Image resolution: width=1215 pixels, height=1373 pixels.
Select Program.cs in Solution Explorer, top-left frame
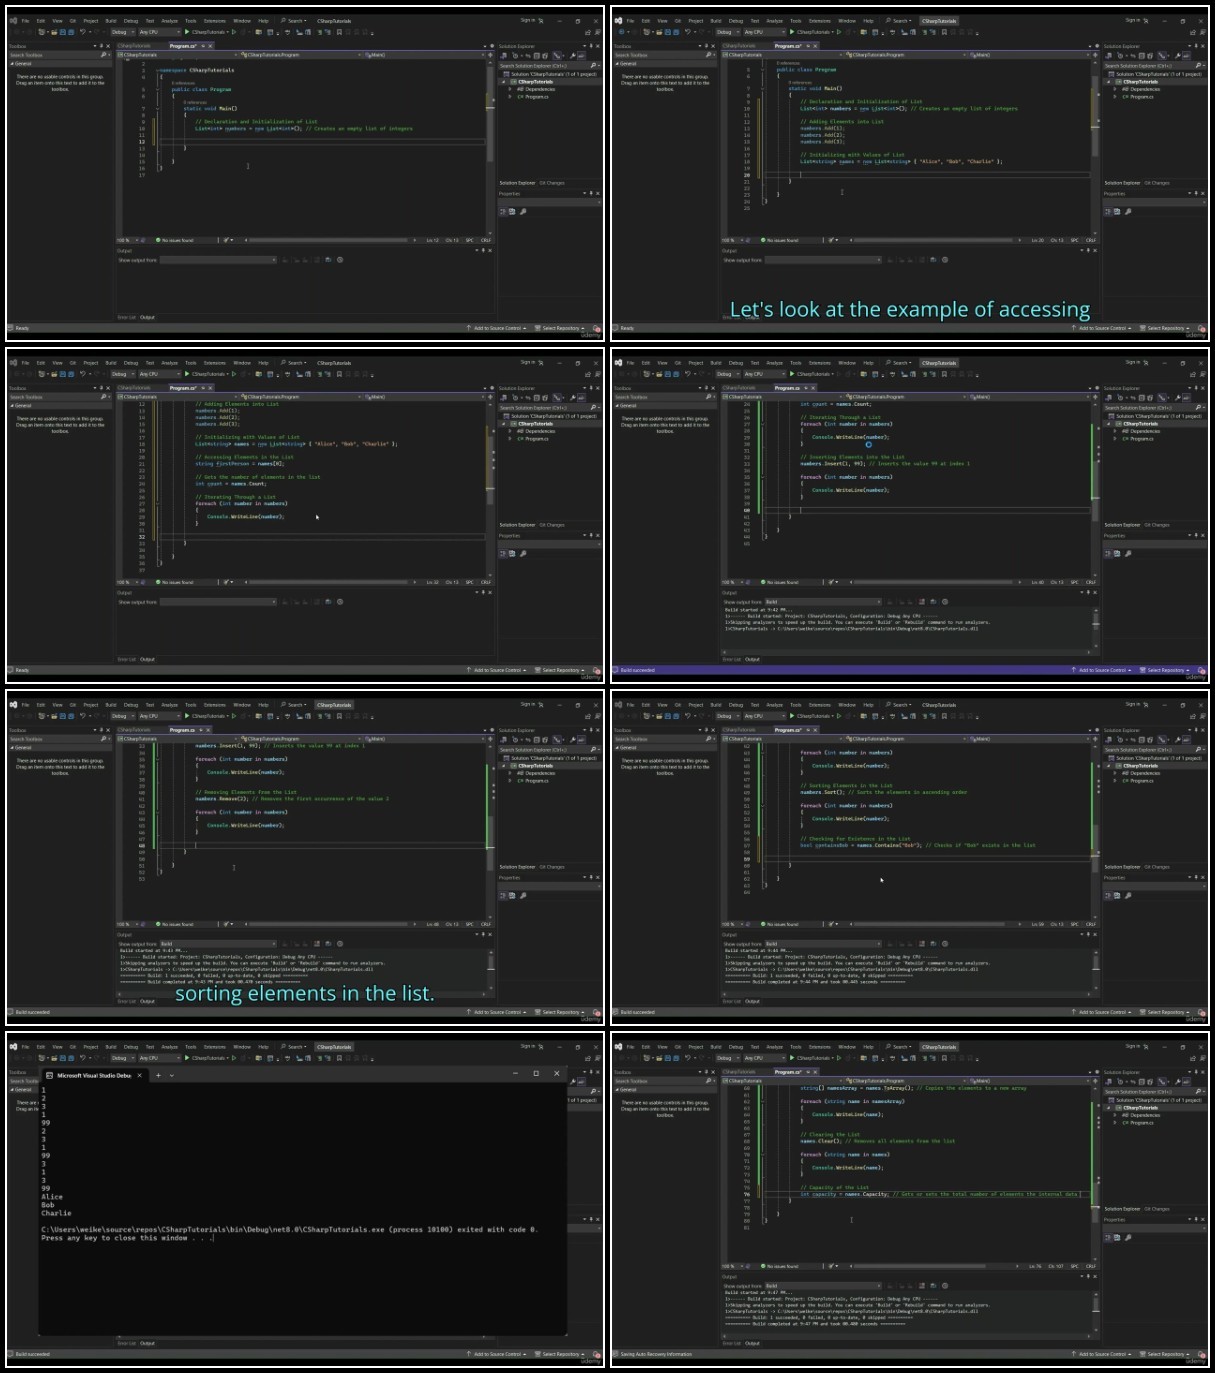(537, 97)
